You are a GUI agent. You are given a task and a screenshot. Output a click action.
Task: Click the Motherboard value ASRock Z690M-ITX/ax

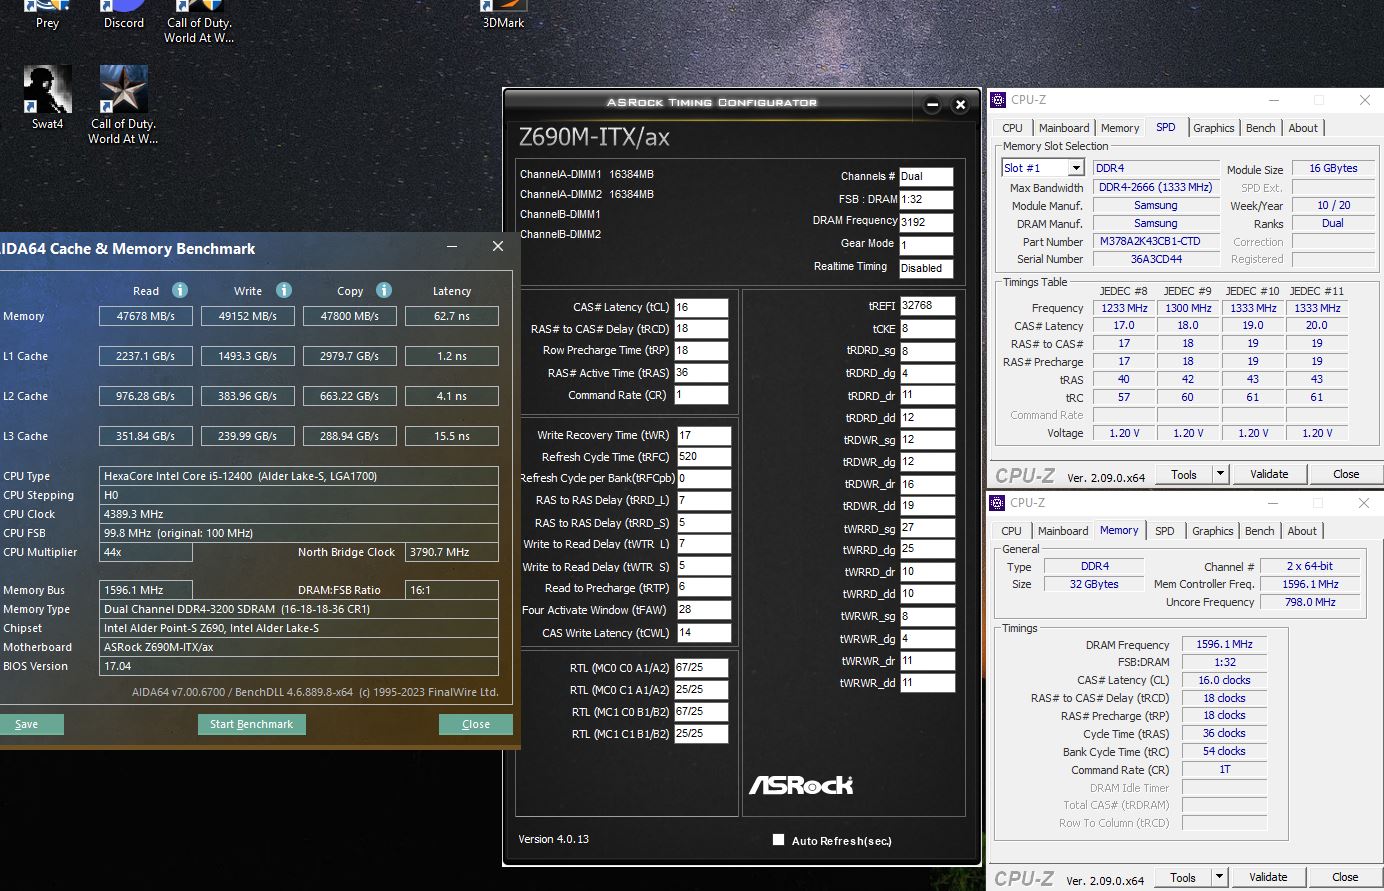pos(299,647)
